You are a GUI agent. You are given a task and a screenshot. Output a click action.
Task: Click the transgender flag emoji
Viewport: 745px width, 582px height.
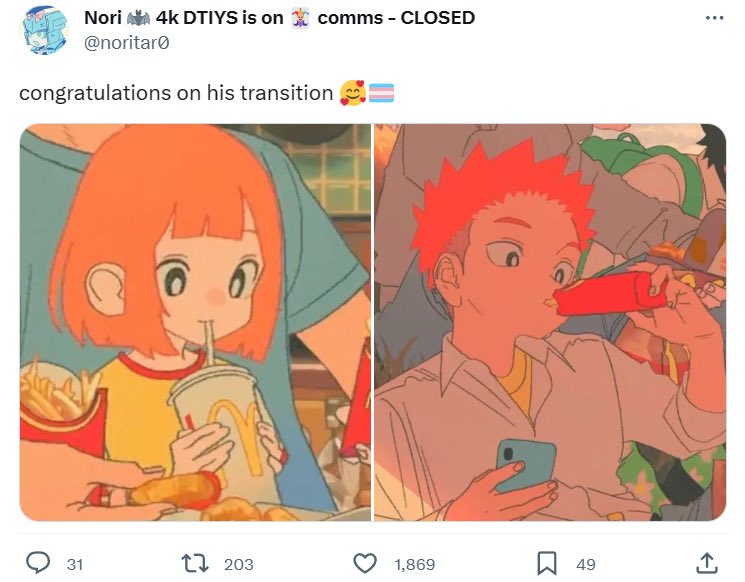click(382, 93)
